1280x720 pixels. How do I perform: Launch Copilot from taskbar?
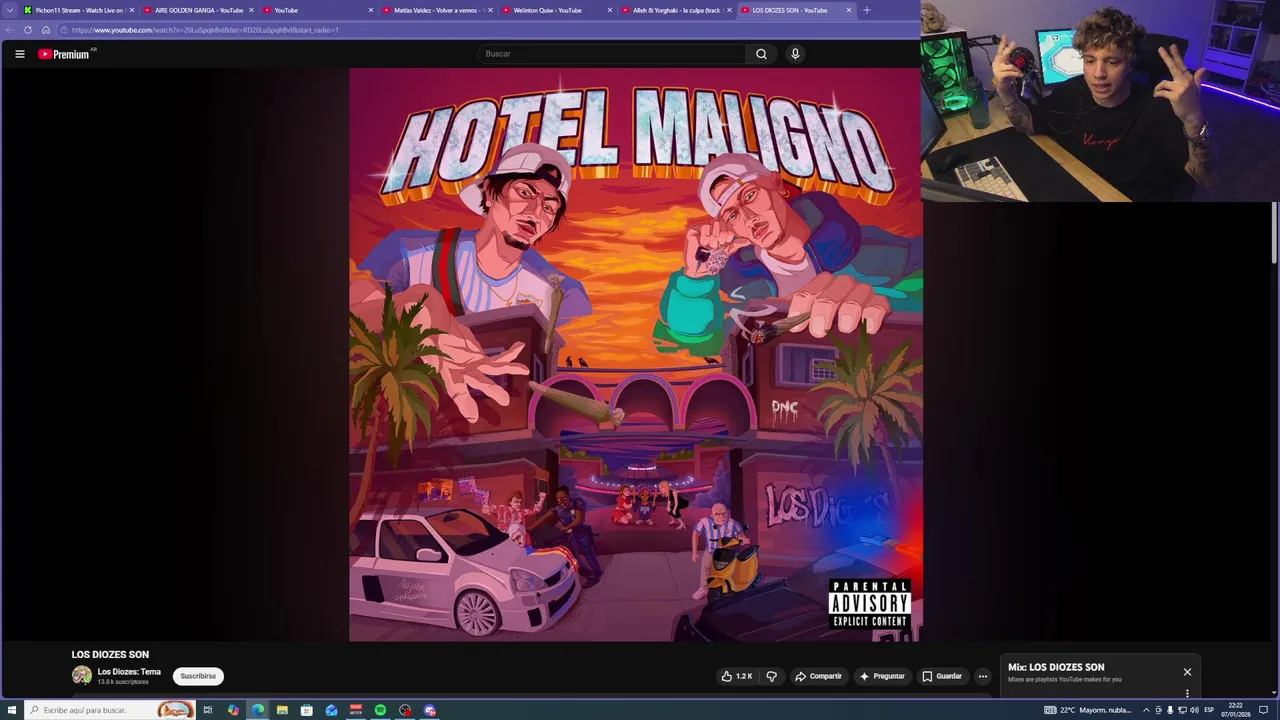point(233,710)
